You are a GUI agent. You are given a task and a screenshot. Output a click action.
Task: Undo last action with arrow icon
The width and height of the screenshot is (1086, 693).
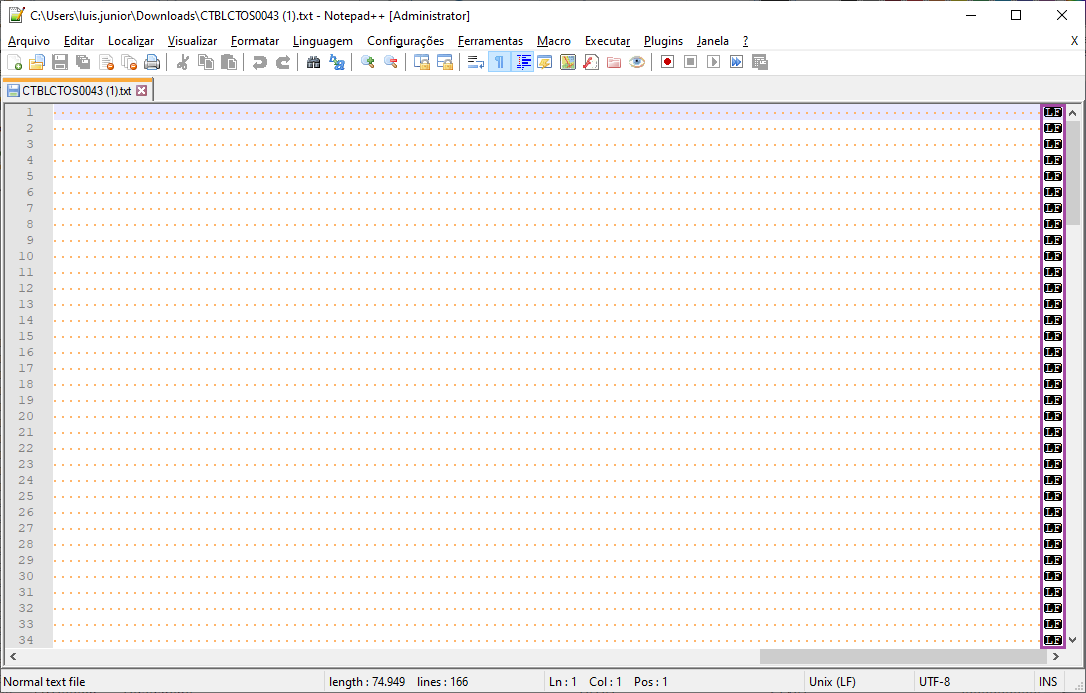click(260, 62)
